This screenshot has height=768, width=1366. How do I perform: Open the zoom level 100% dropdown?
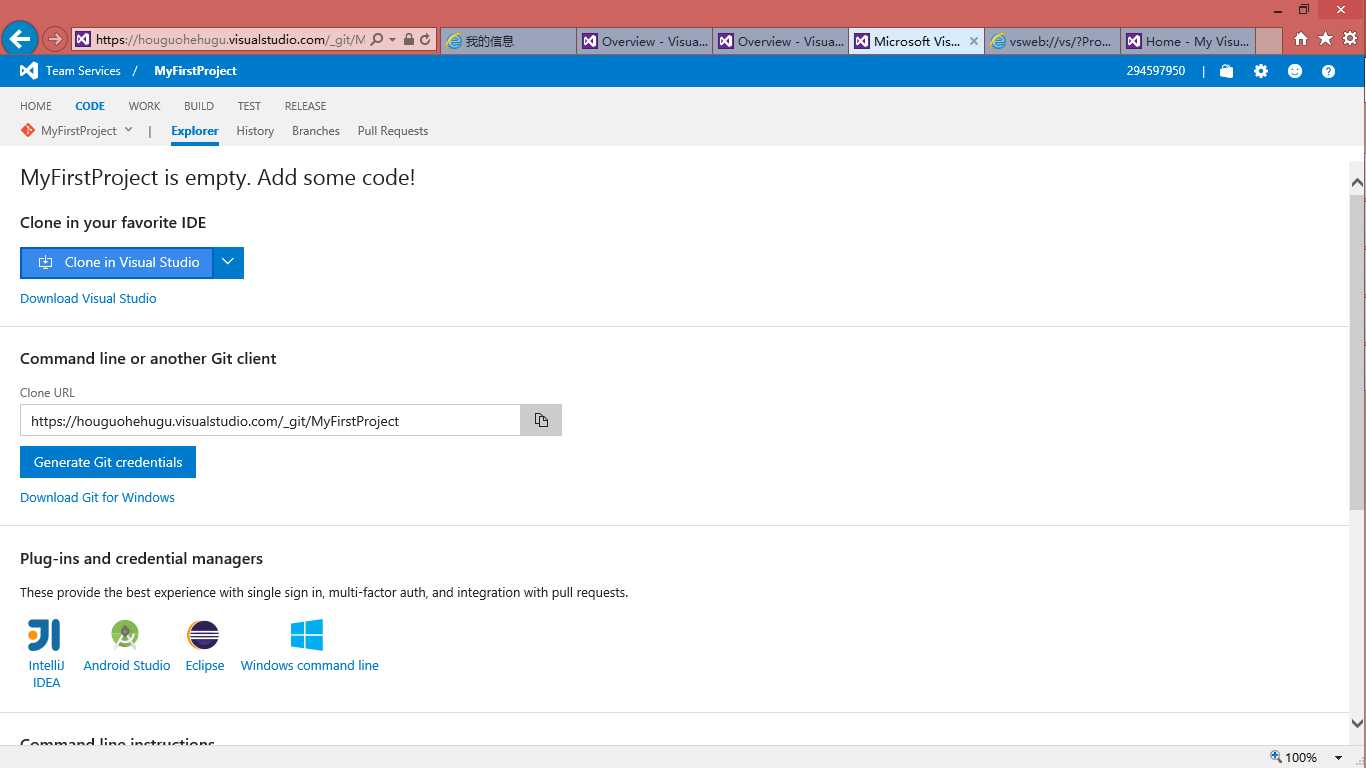[1338, 758]
